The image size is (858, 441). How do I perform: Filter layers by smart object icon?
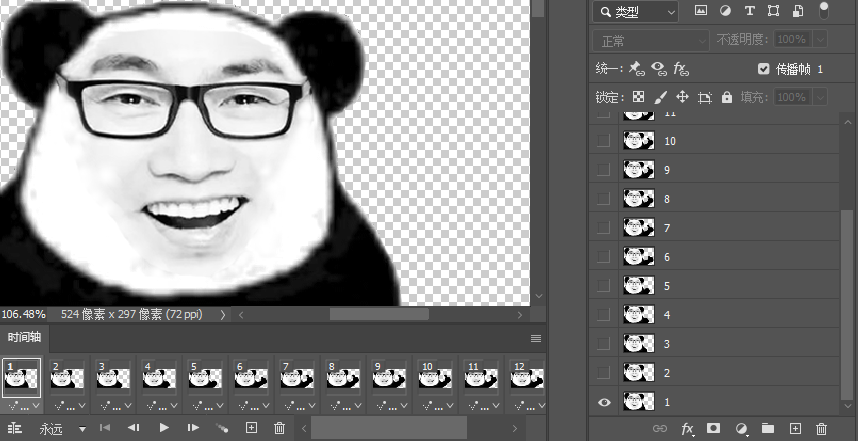[x=798, y=10]
